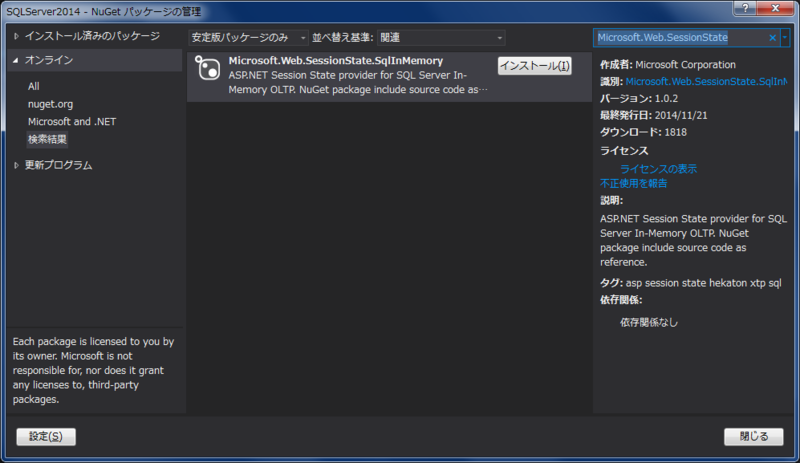This screenshot has width=800, height=463.
Task: Select the nuget.org source
Action: (51, 104)
